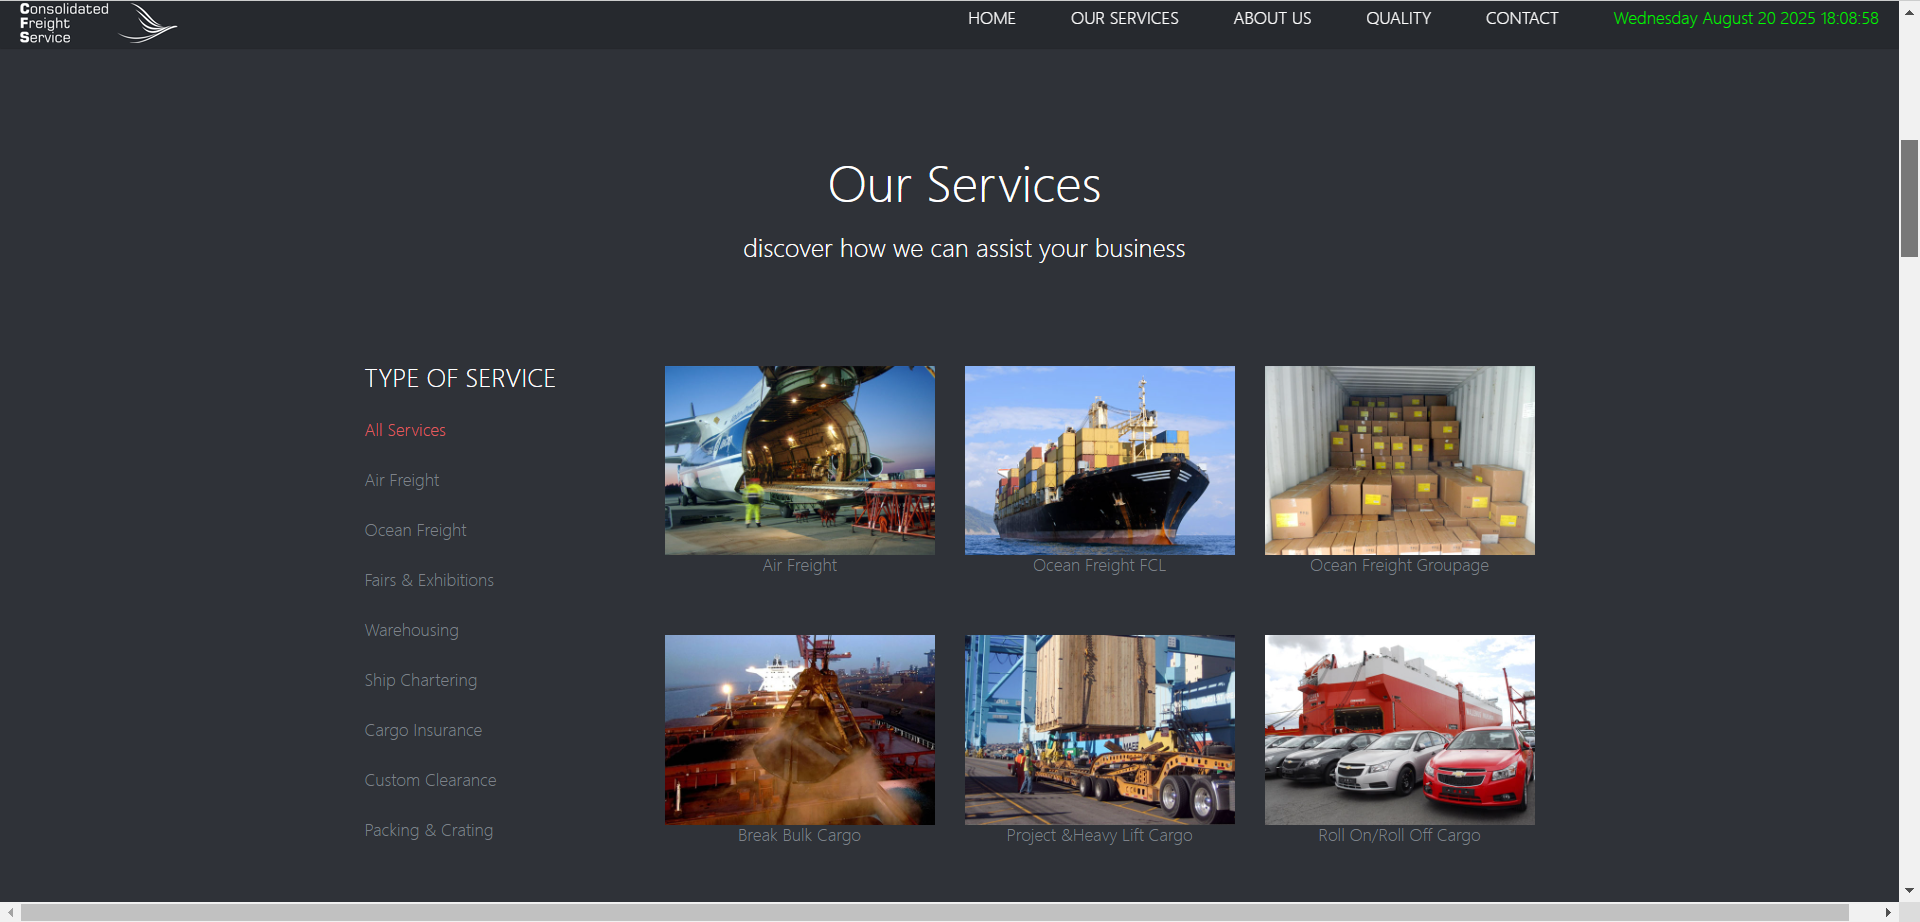Select QUALITY in the top navigation
1920x922 pixels.
1398,18
